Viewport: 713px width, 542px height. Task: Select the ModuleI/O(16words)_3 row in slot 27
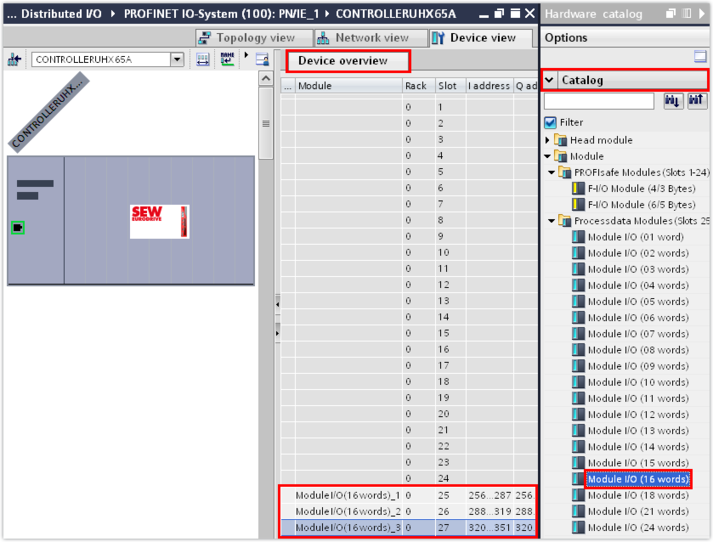pyautogui.click(x=348, y=528)
